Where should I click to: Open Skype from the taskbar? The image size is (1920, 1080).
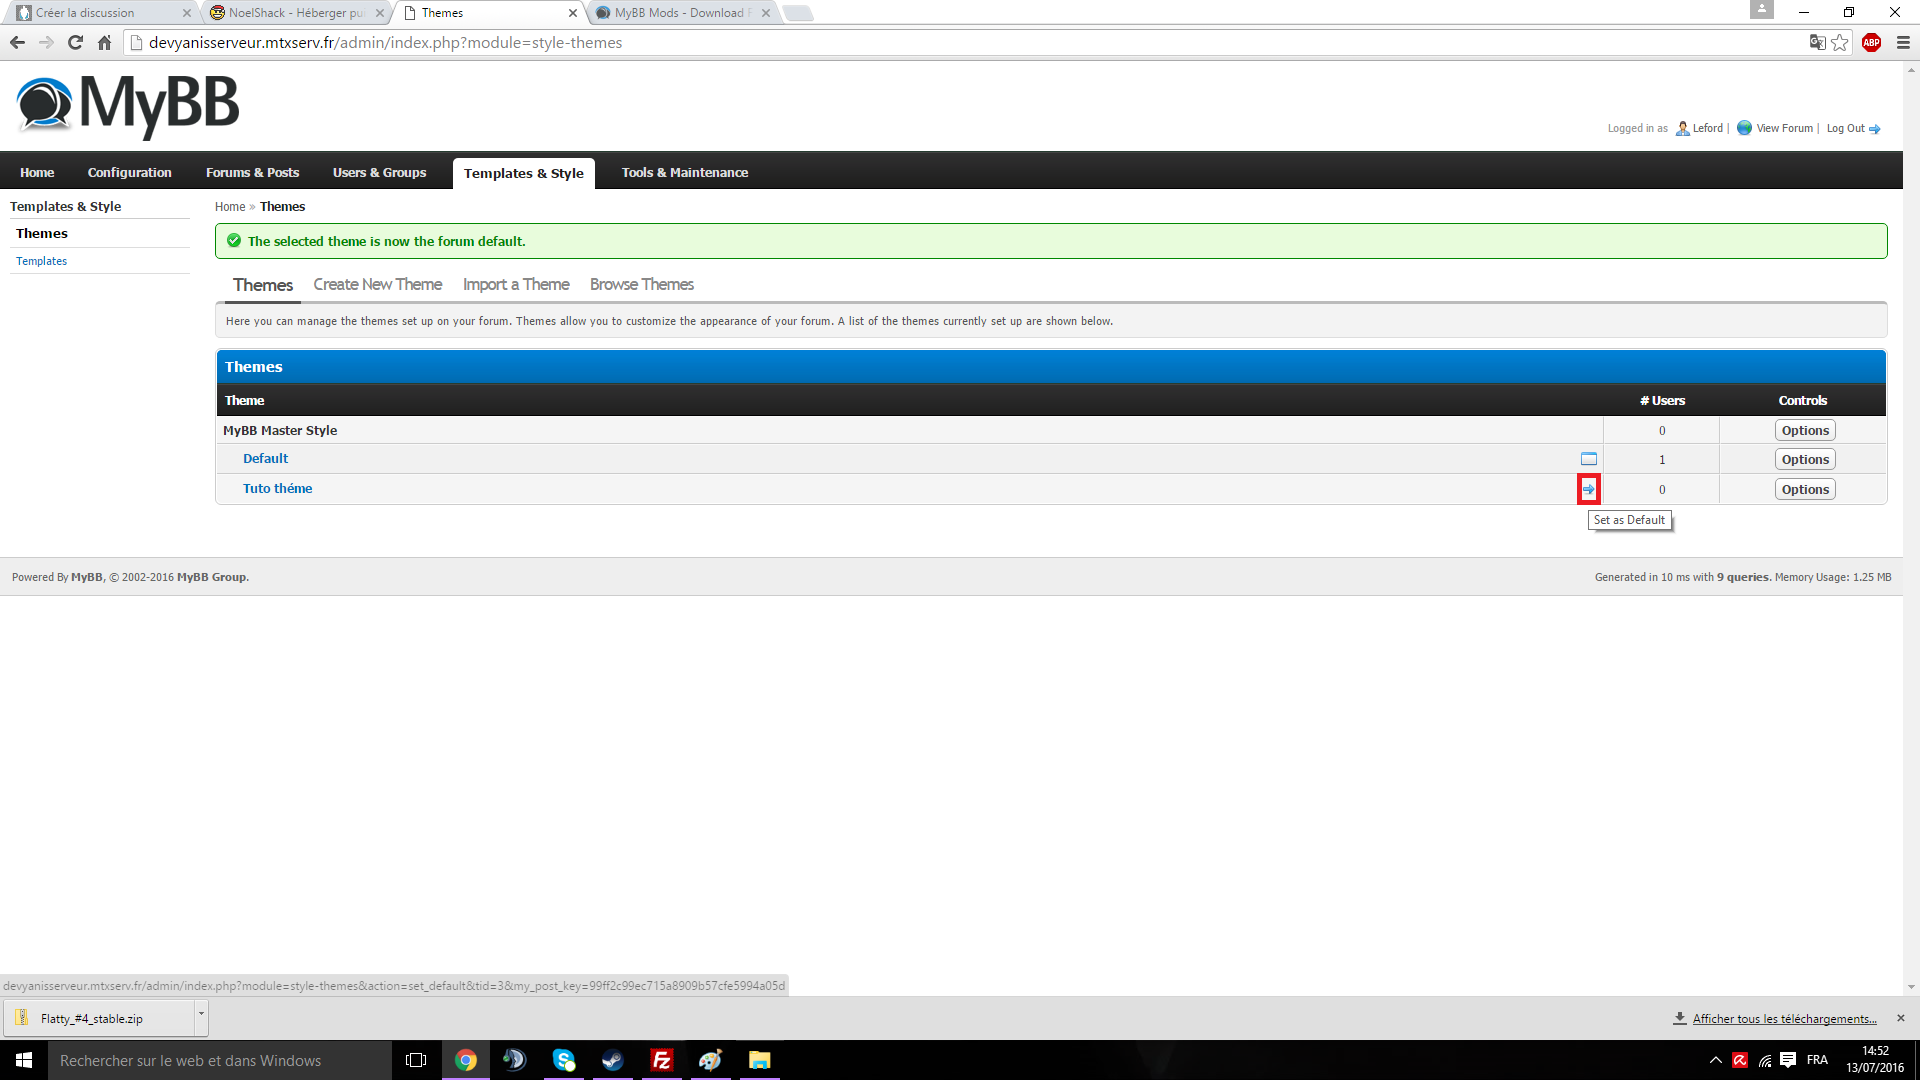[564, 1060]
